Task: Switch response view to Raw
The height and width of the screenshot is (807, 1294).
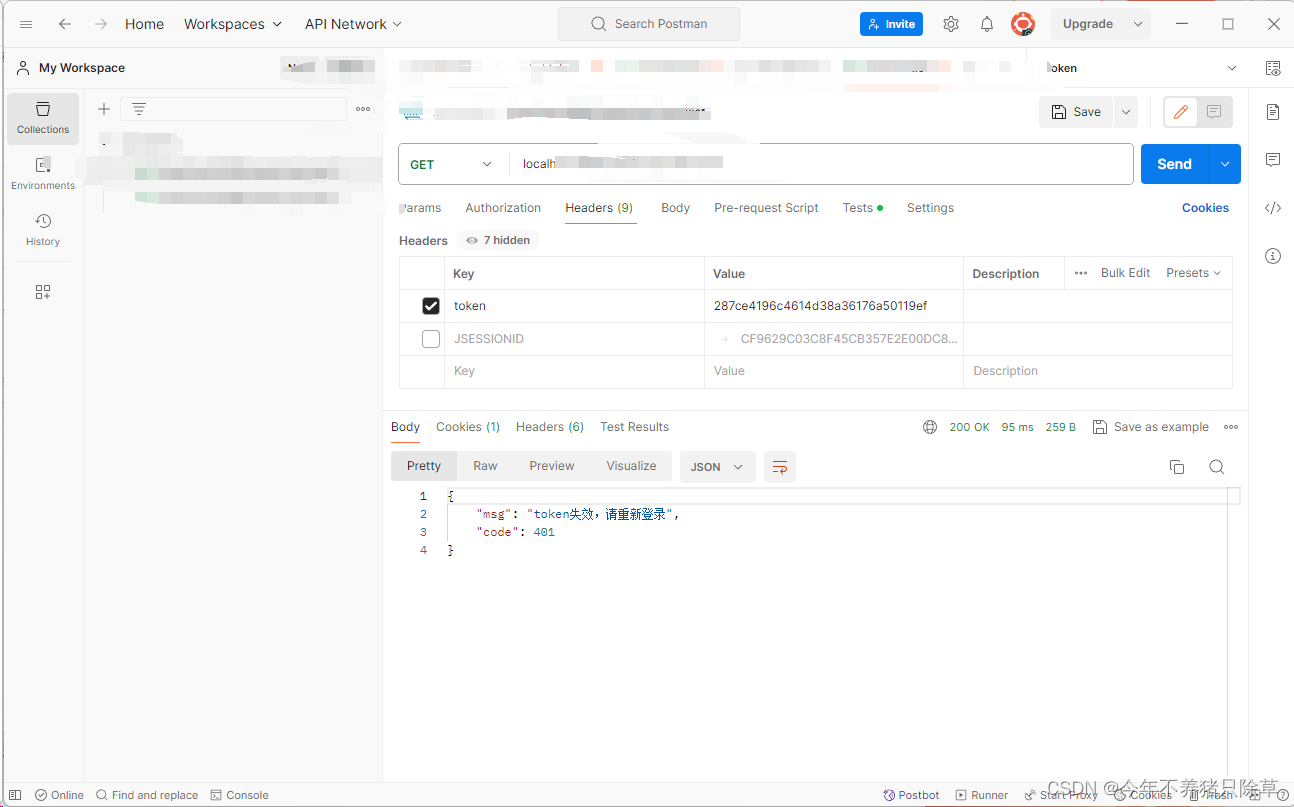Action: [485, 466]
